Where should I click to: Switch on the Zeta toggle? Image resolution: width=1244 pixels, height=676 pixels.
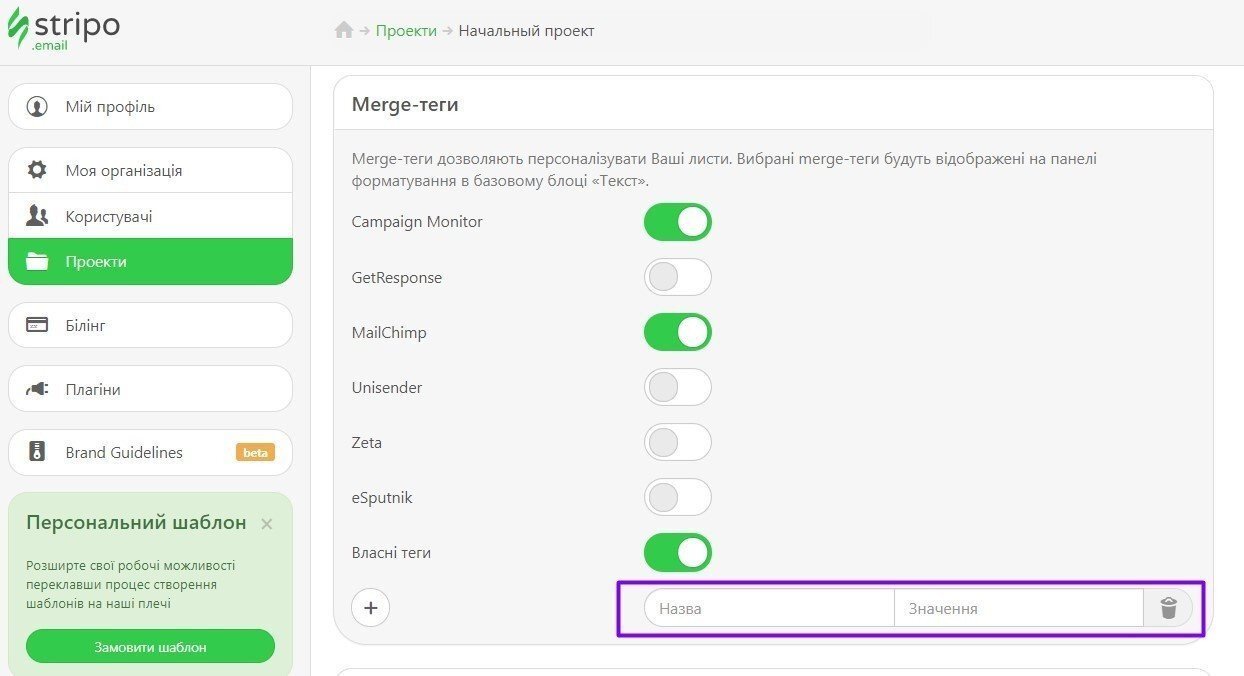(x=677, y=442)
